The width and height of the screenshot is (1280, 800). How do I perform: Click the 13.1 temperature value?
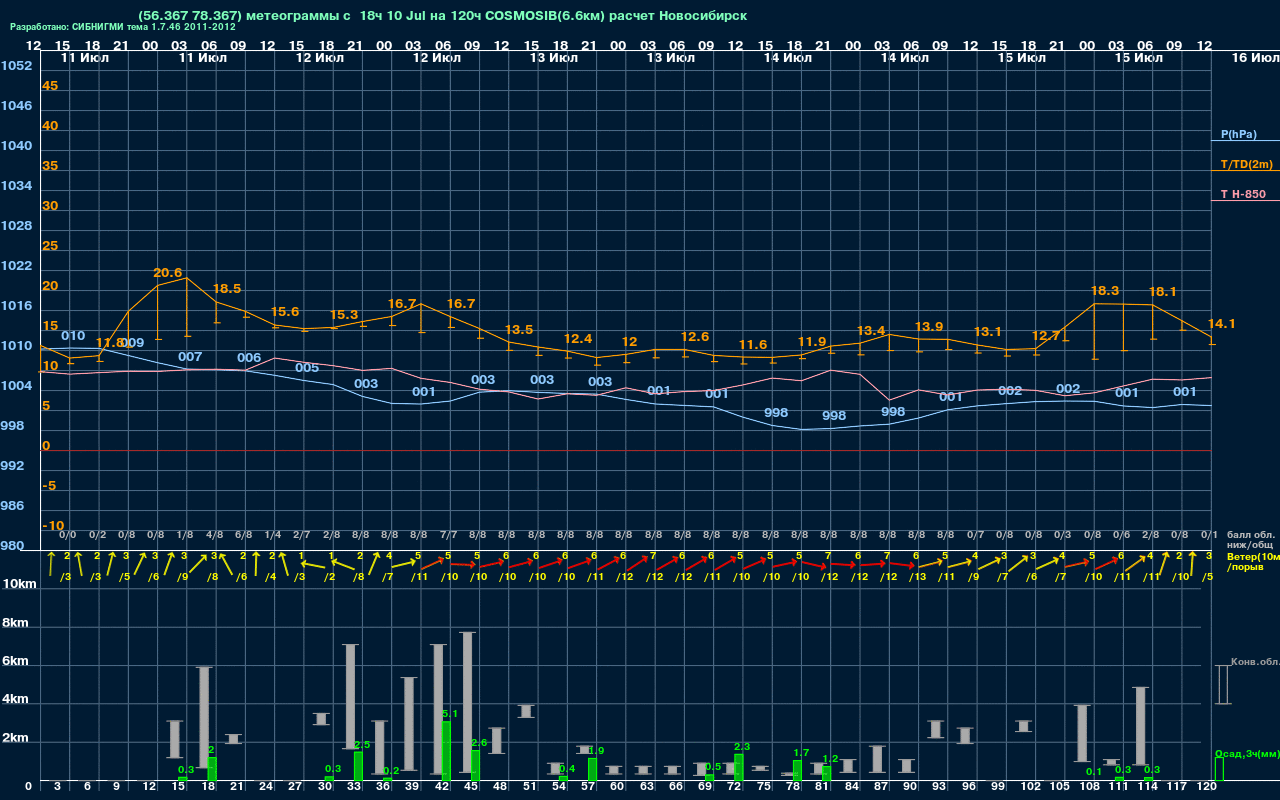988,331
